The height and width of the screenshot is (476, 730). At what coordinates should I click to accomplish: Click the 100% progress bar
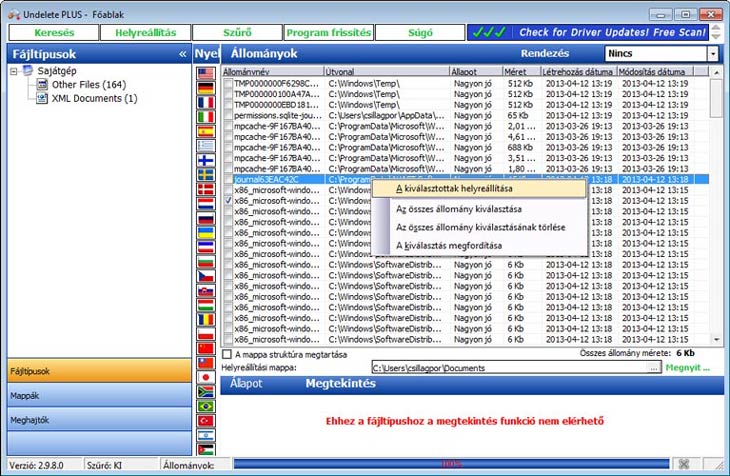451,464
